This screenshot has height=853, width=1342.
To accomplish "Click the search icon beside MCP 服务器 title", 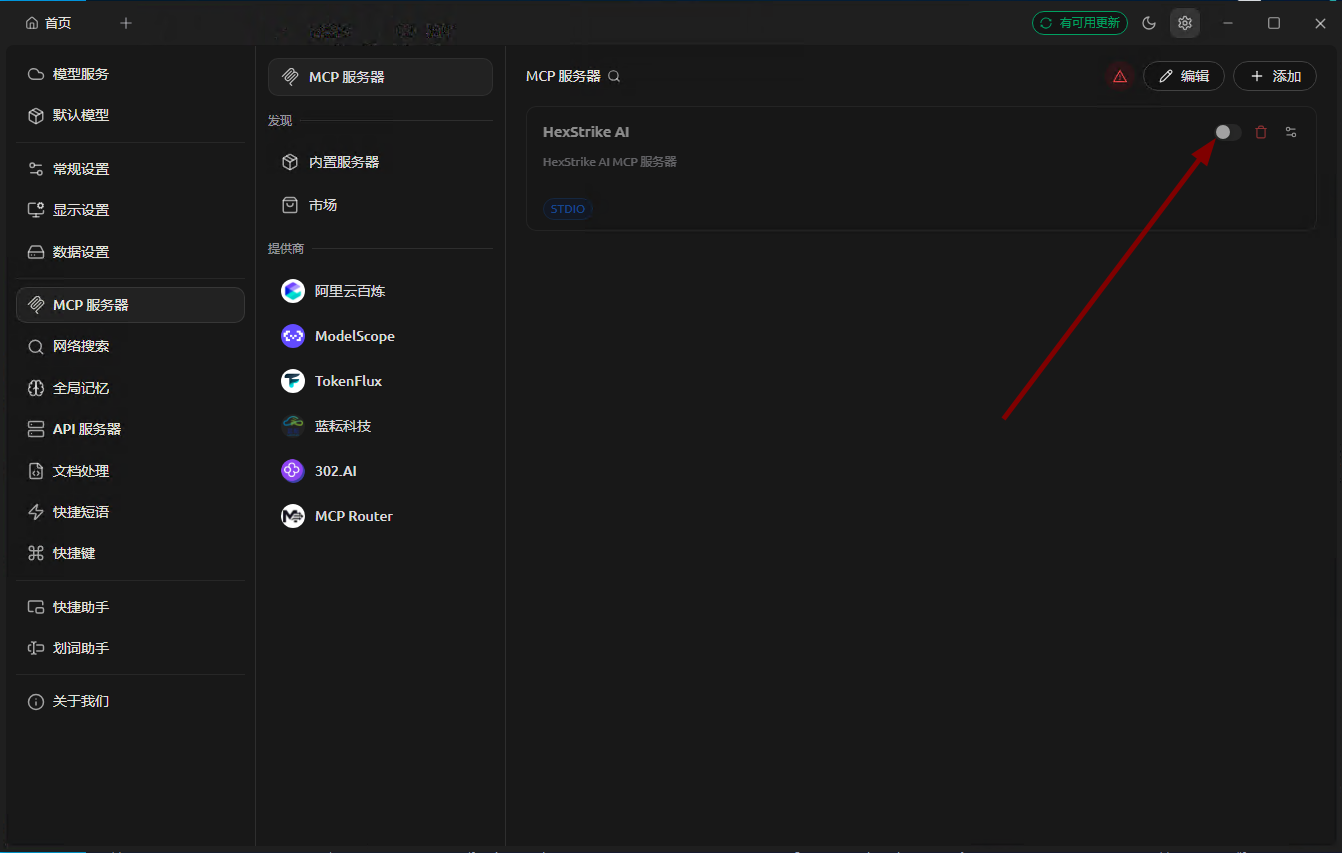I will [x=614, y=76].
